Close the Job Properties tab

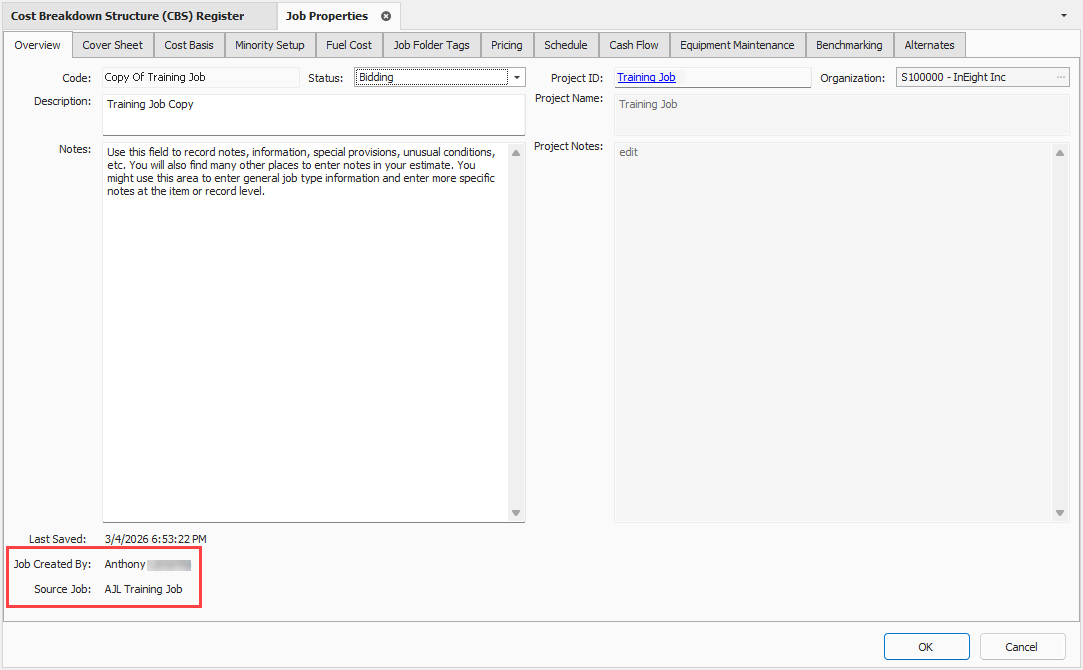(386, 16)
